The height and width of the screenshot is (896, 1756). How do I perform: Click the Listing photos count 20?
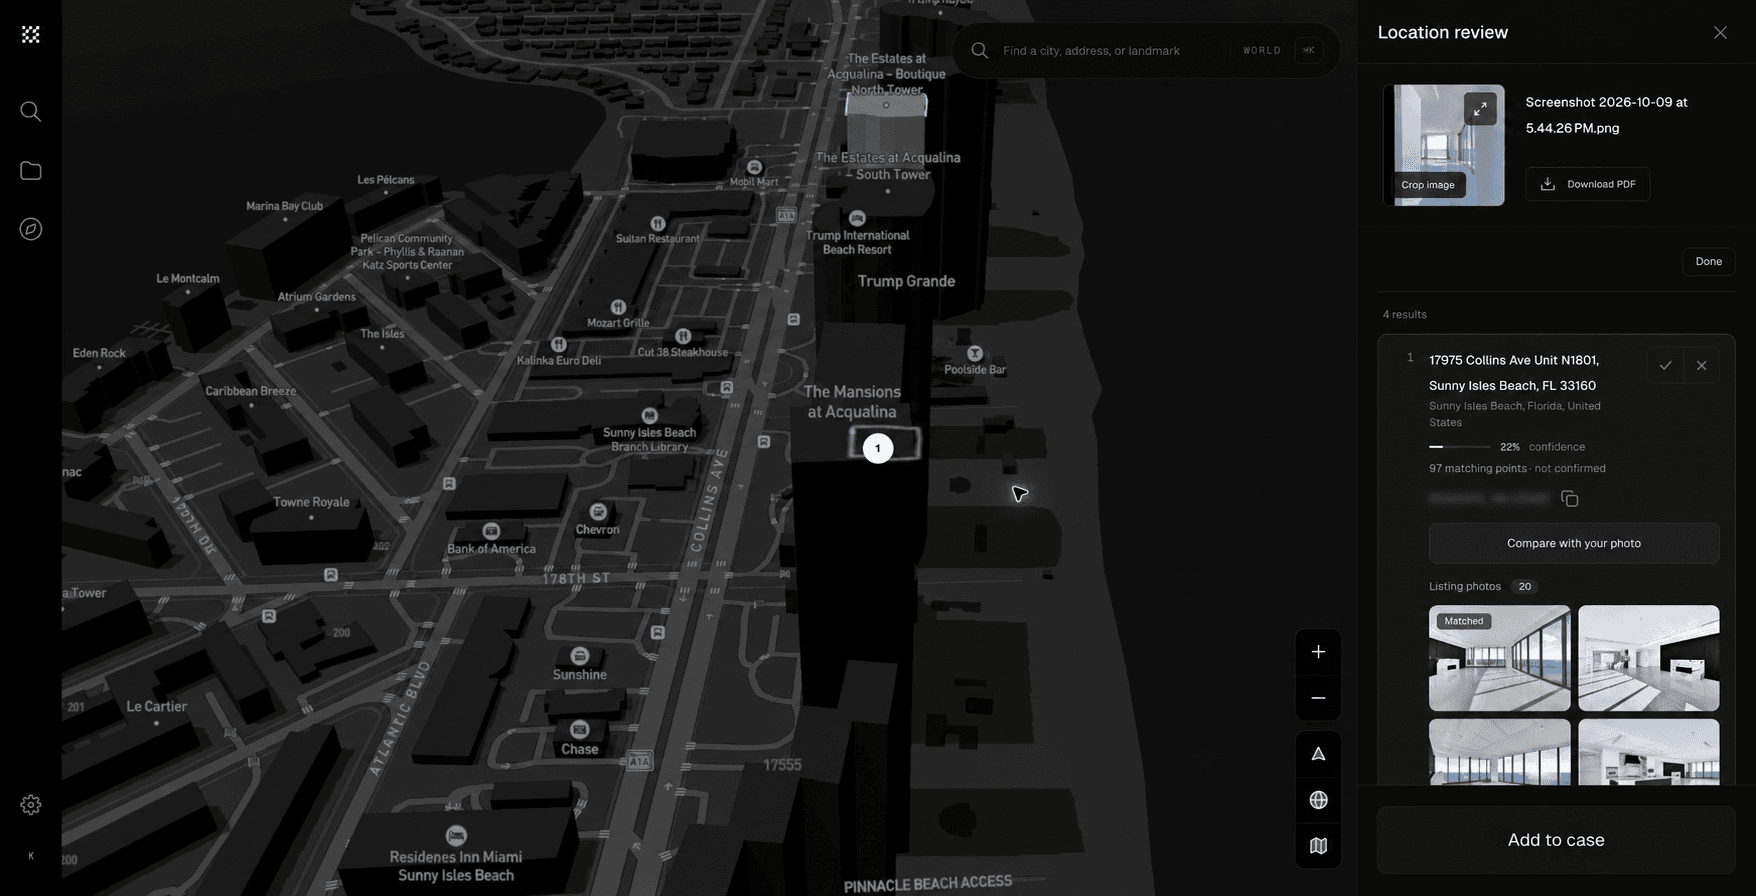[1524, 587]
